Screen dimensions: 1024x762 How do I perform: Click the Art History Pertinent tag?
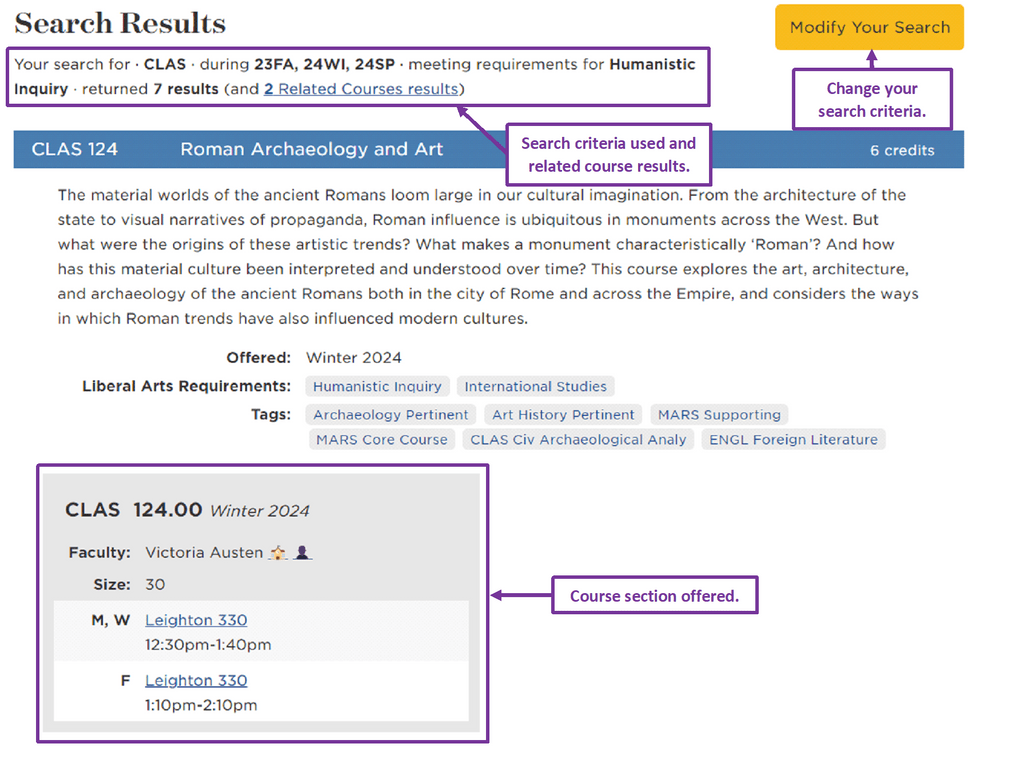563,414
